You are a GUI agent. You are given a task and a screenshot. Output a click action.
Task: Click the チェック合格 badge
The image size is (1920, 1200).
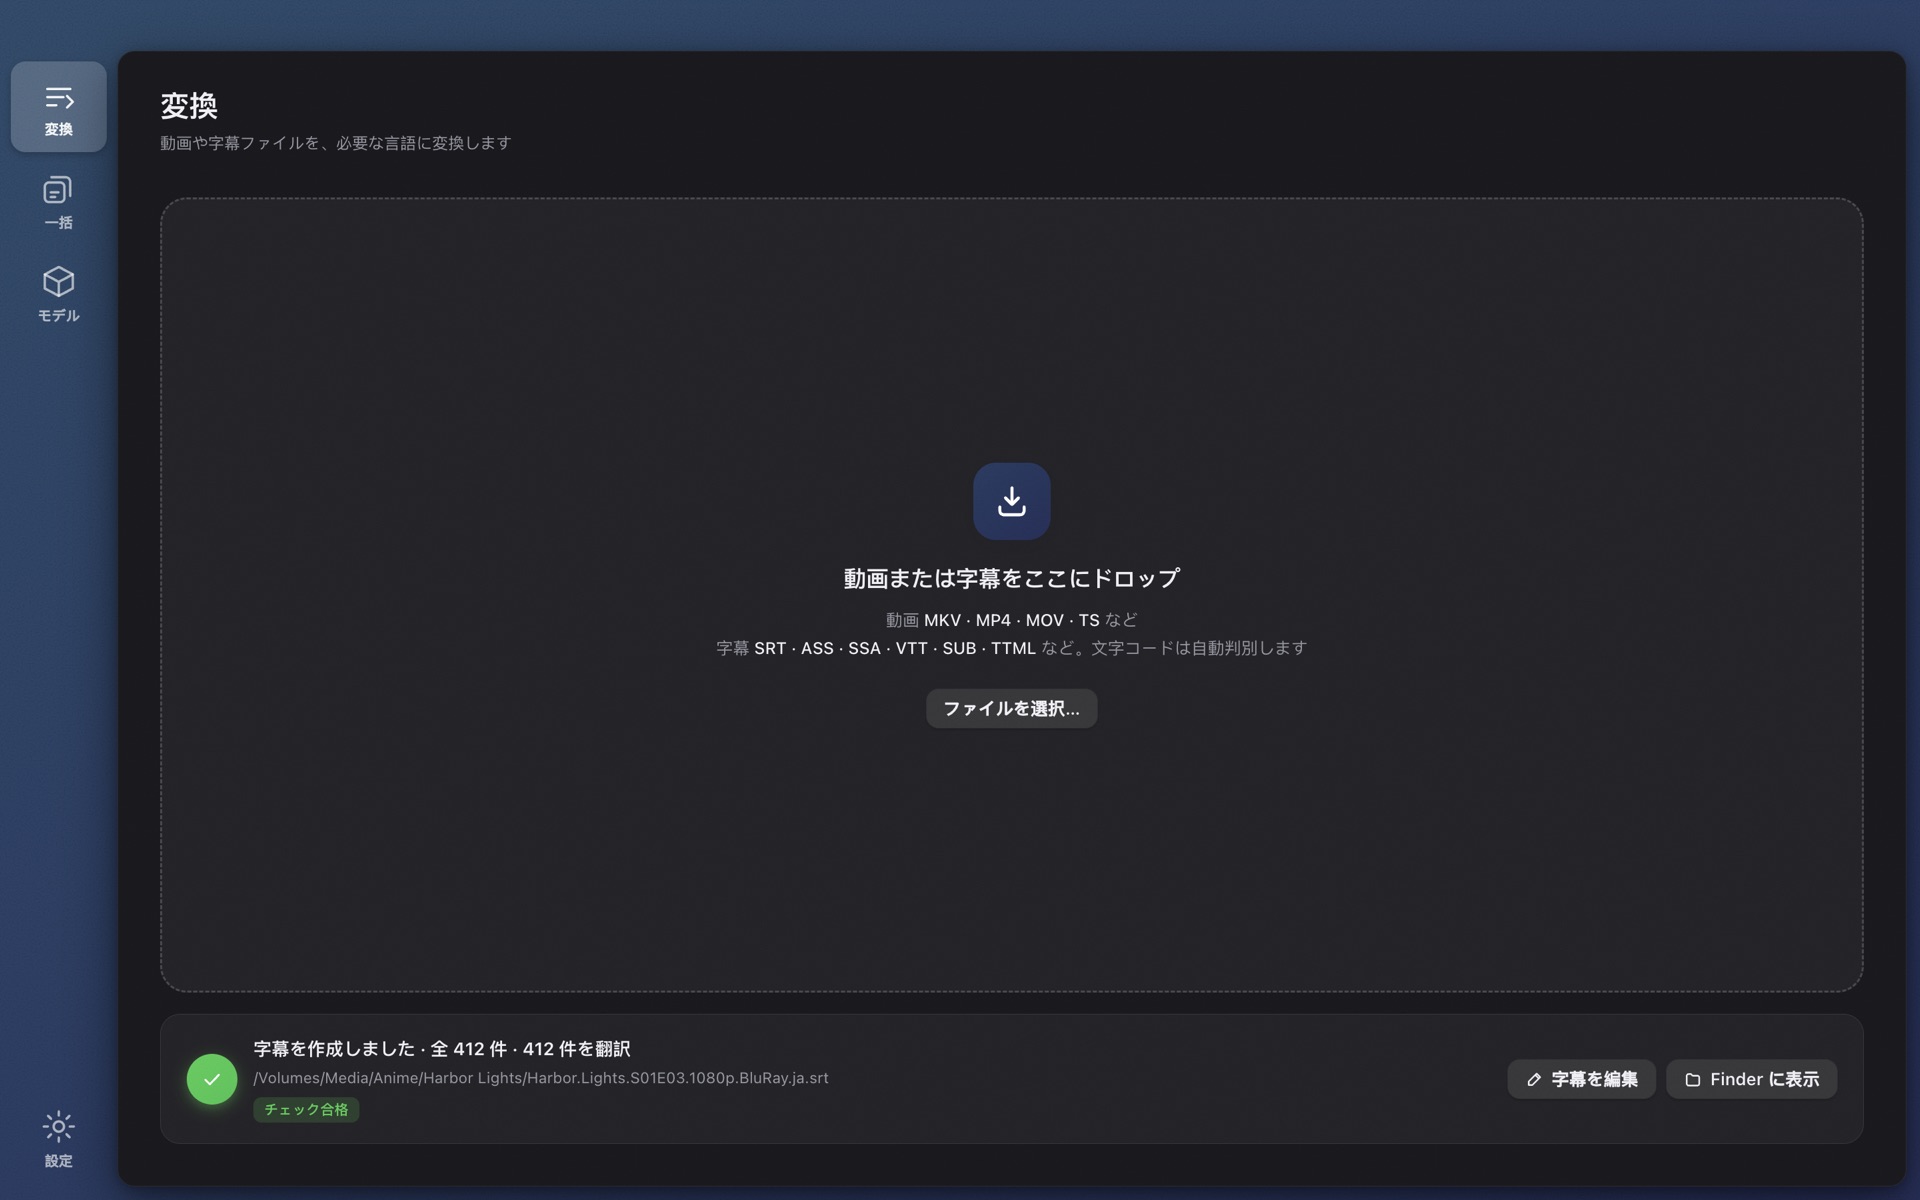(306, 1110)
